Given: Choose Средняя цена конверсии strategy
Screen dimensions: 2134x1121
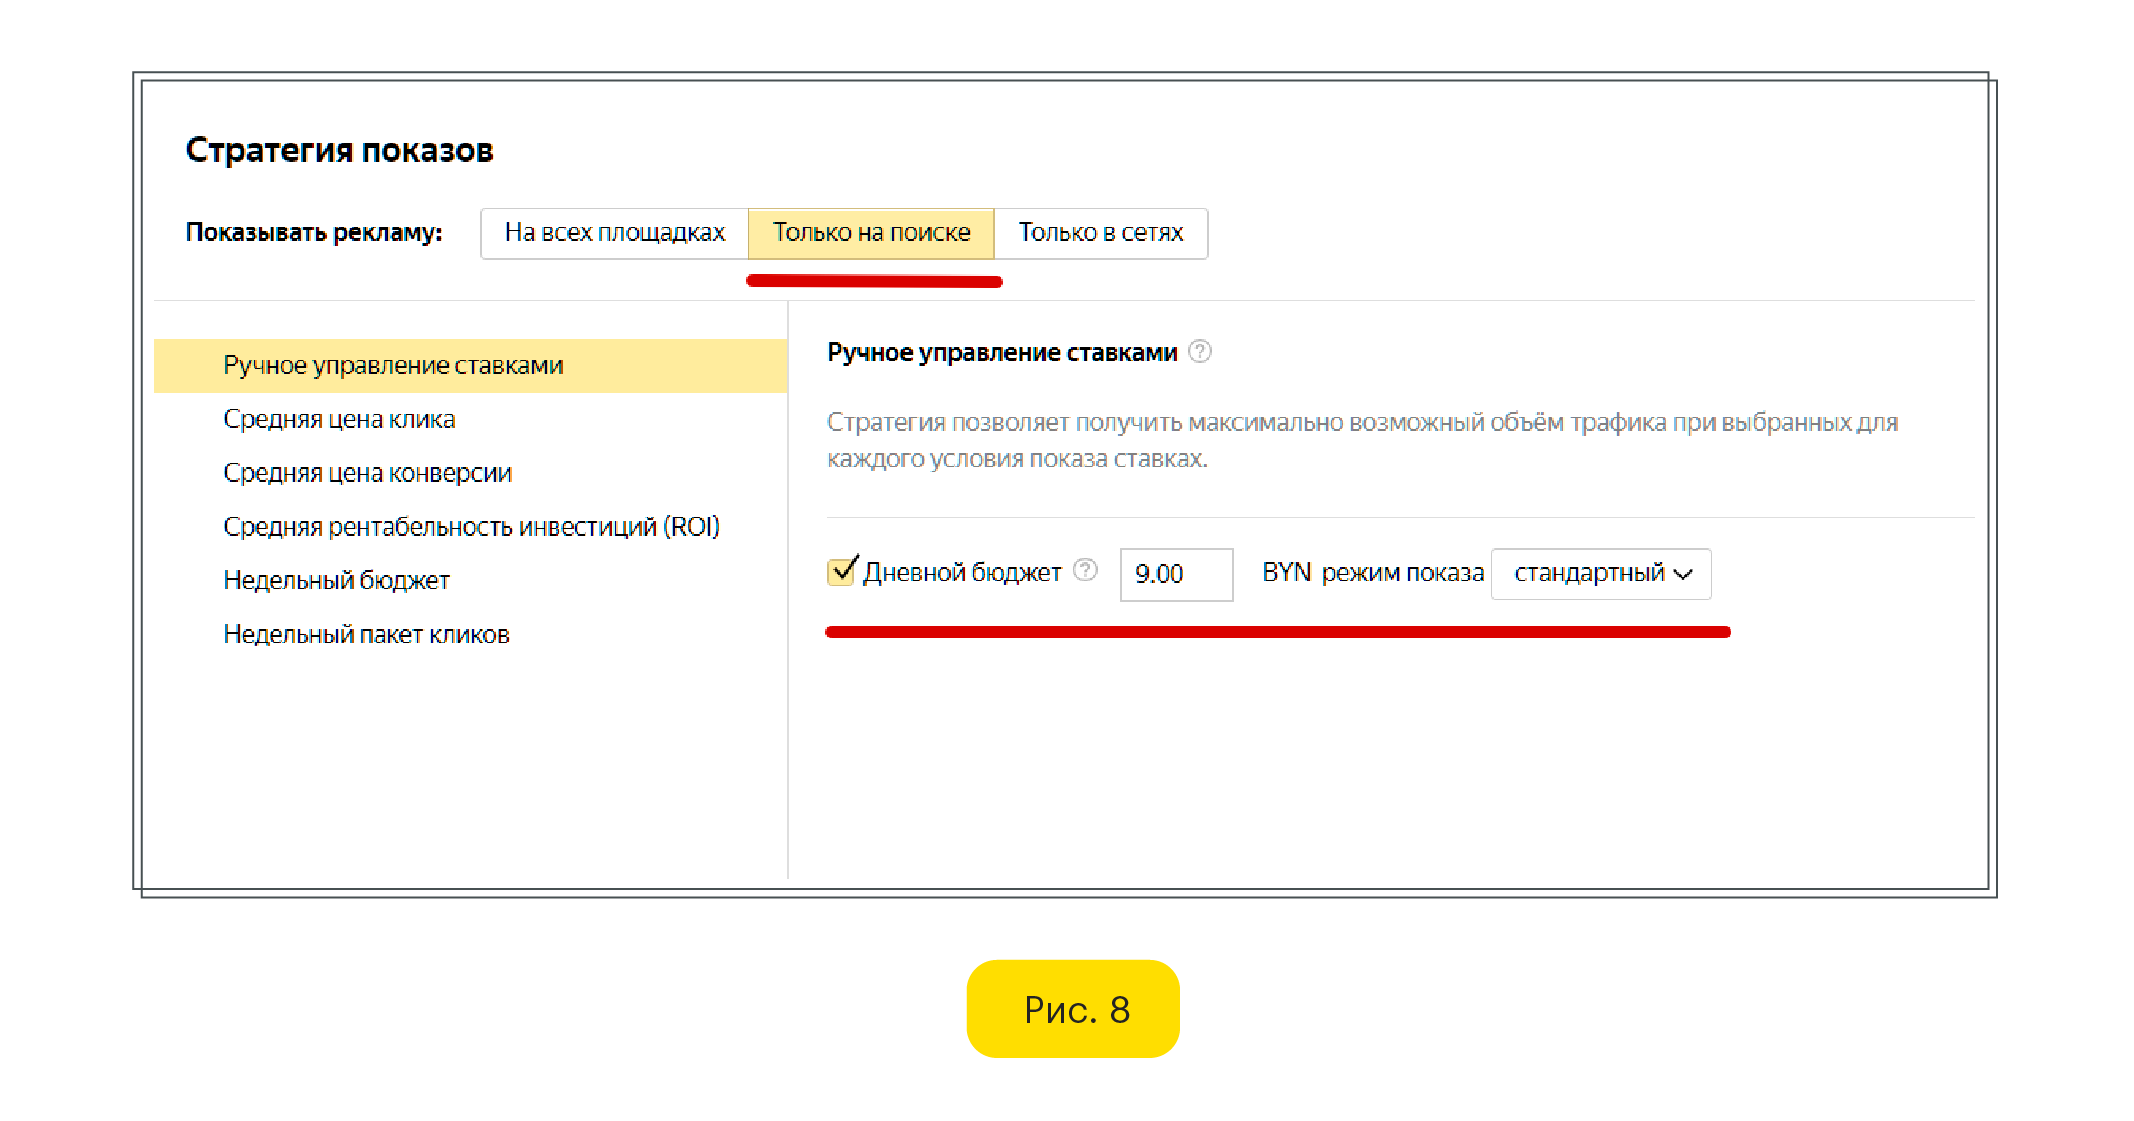Looking at the screenshot, I should pos(367,473).
